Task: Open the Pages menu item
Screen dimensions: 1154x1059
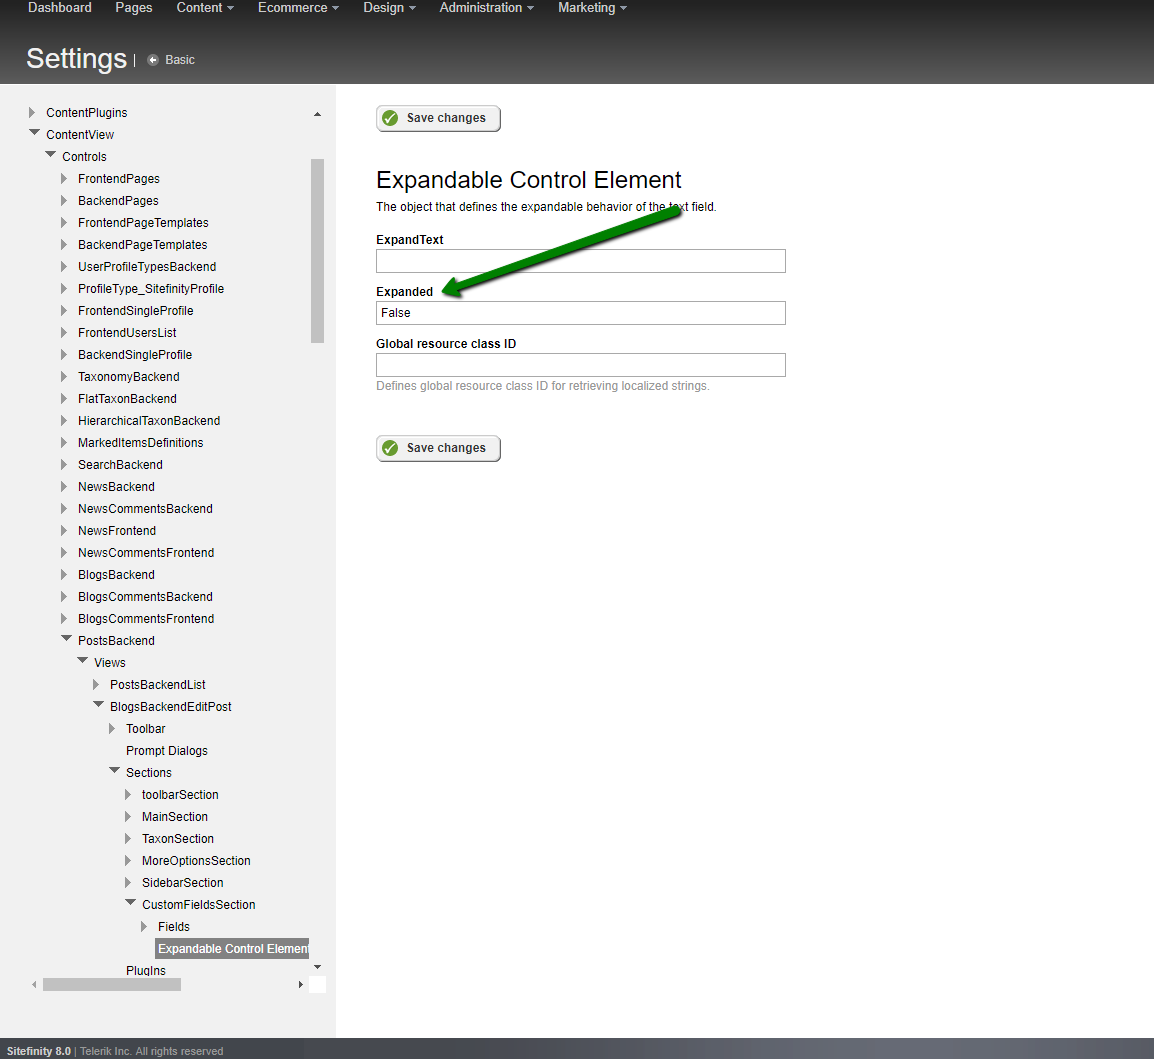Action: click(x=134, y=8)
